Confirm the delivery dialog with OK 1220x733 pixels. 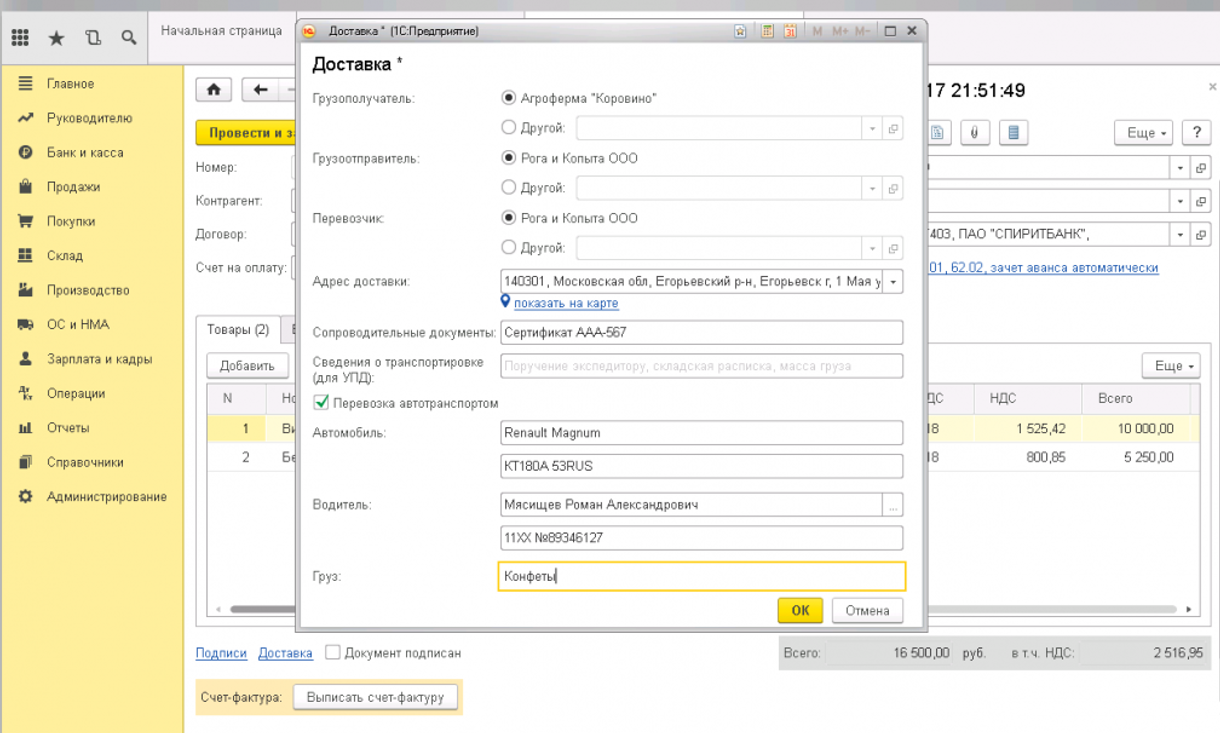[800, 610]
